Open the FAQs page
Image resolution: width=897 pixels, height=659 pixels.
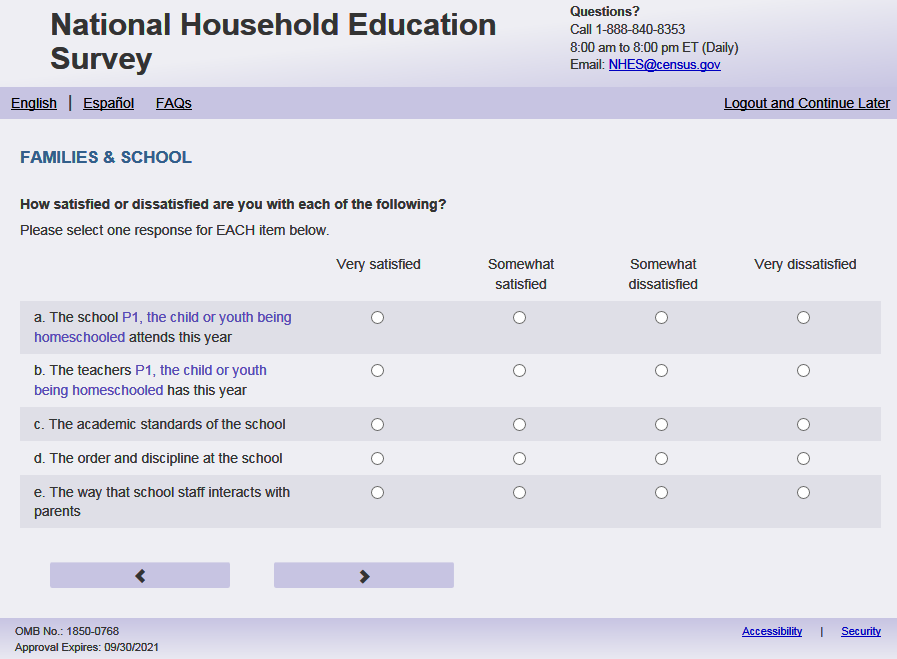(174, 103)
